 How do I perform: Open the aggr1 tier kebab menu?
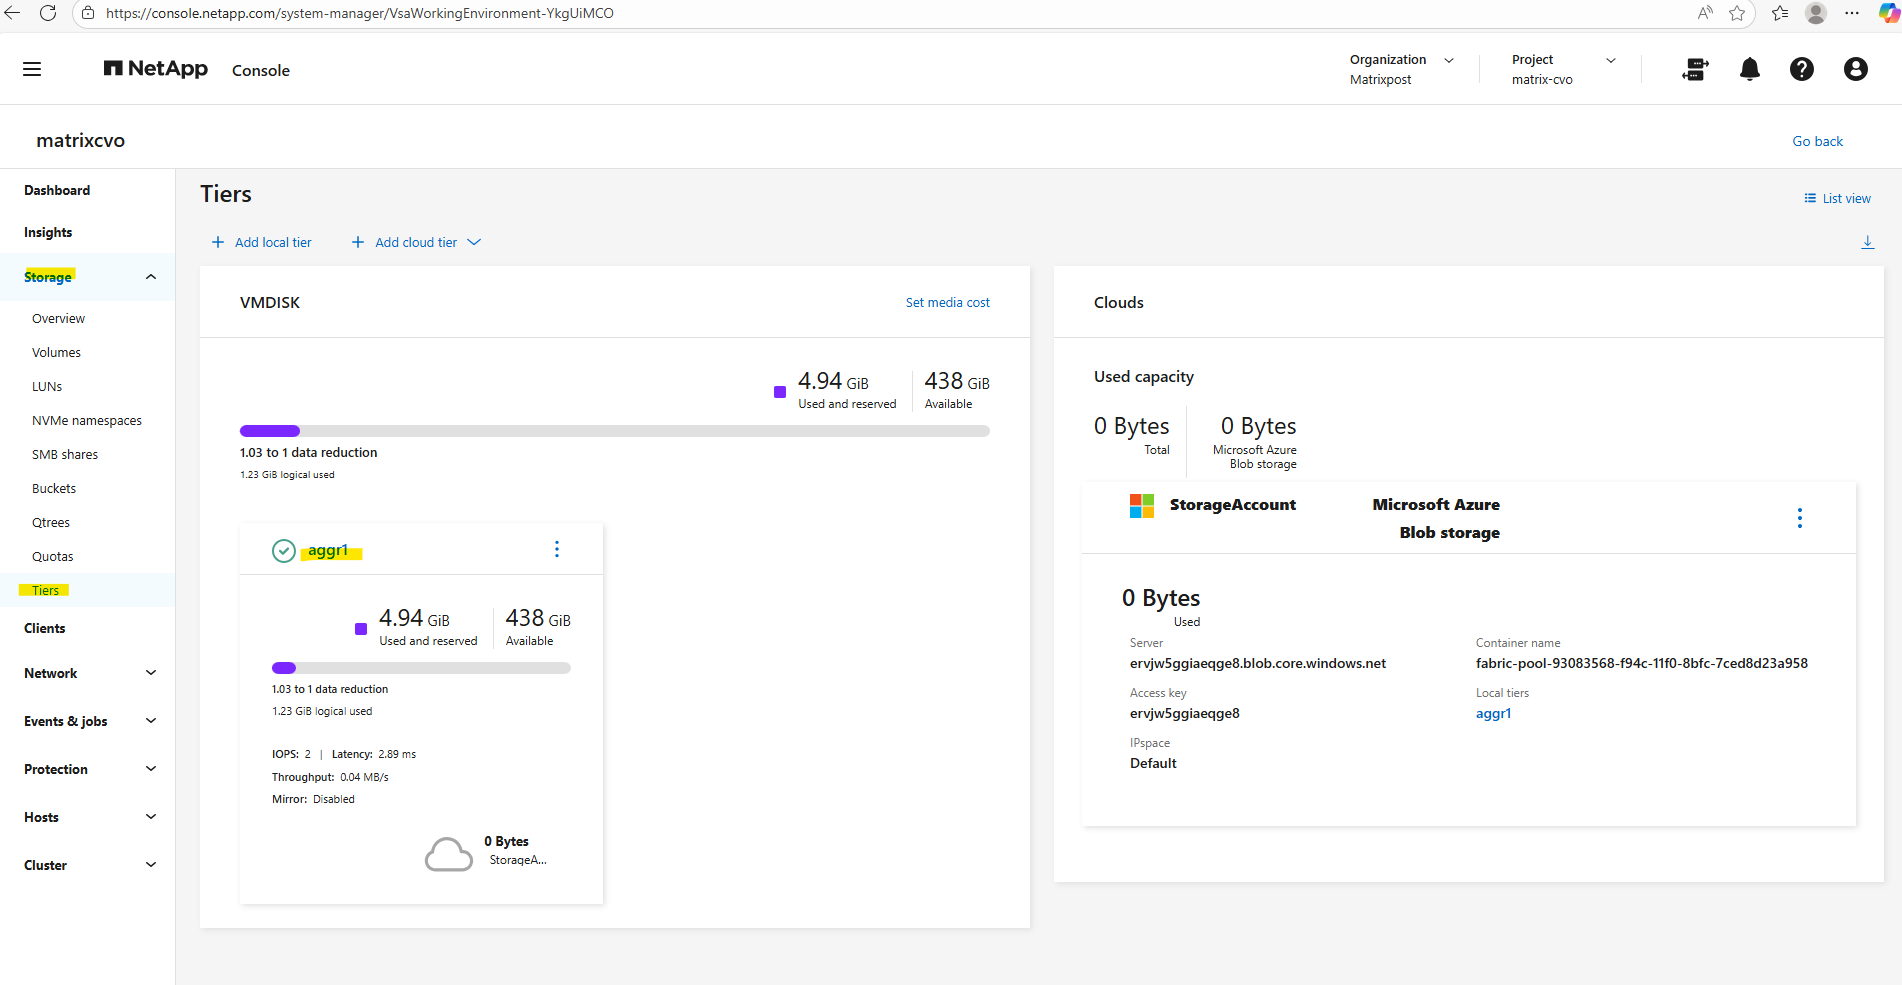click(x=557, y=549)
